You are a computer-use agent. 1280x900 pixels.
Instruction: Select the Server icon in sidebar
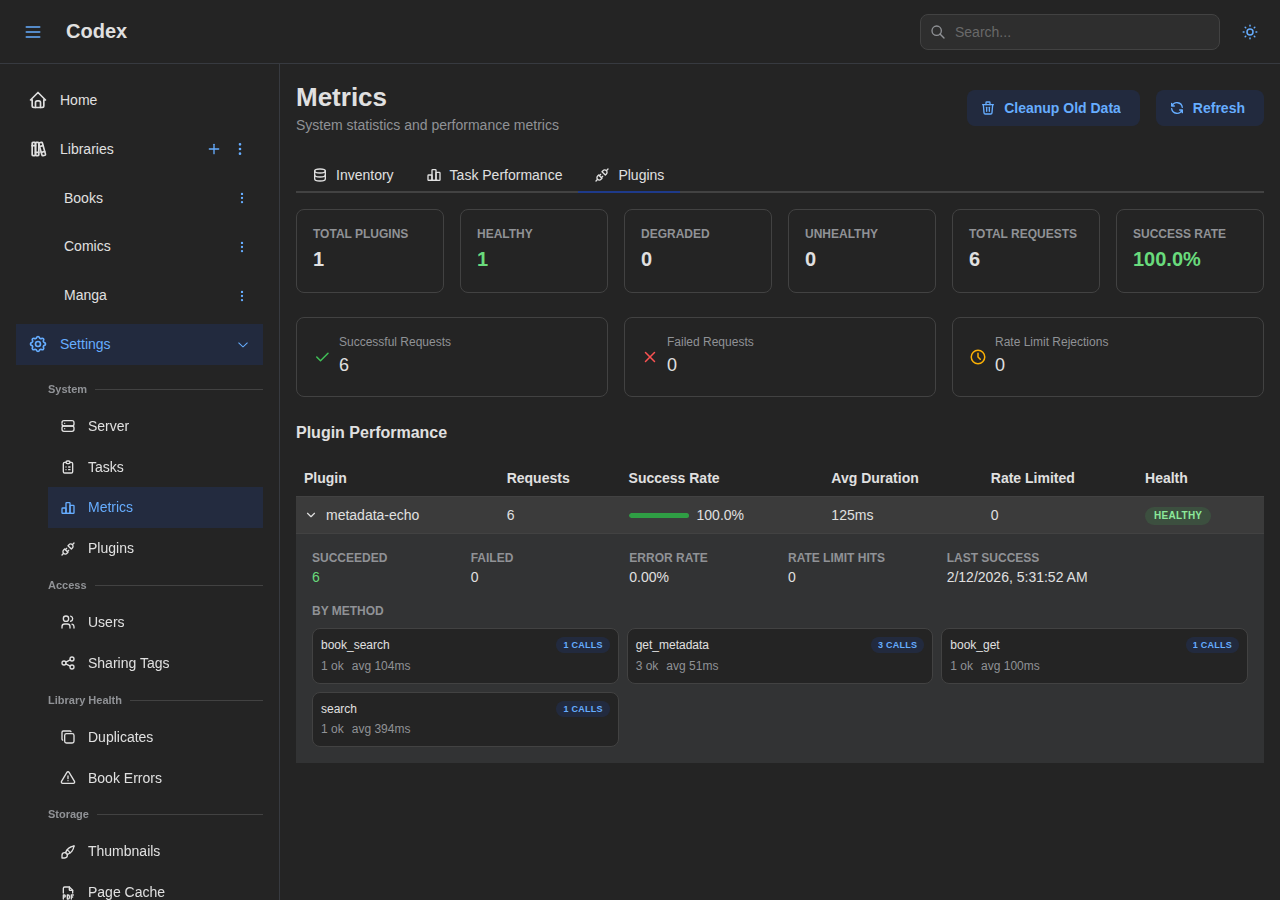[67, 426]
